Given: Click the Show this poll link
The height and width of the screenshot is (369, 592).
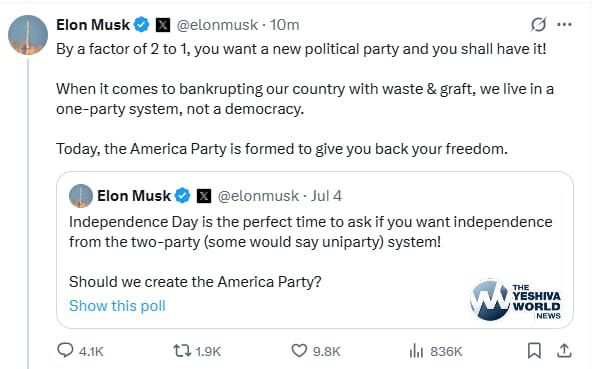Looking at the screenshot, I should (117, 306).
